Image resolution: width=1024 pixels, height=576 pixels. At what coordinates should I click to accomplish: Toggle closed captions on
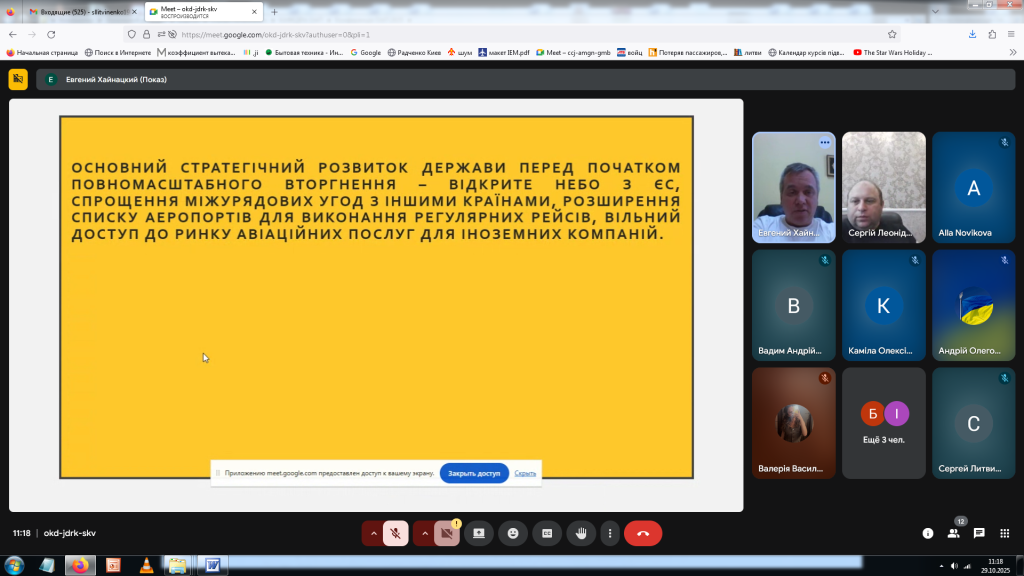(x=546, y=533)
